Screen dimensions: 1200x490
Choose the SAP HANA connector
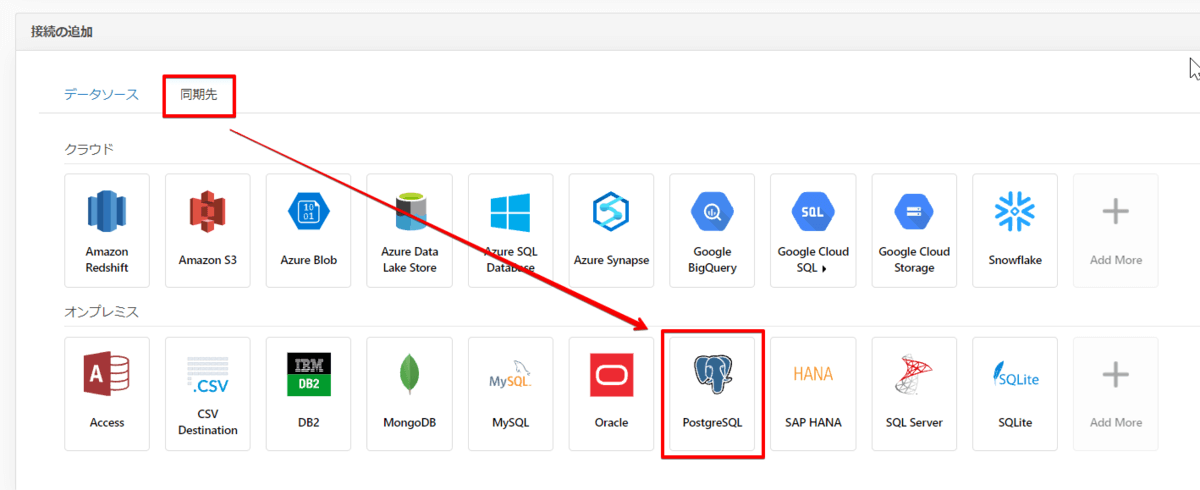click(813, 394)
